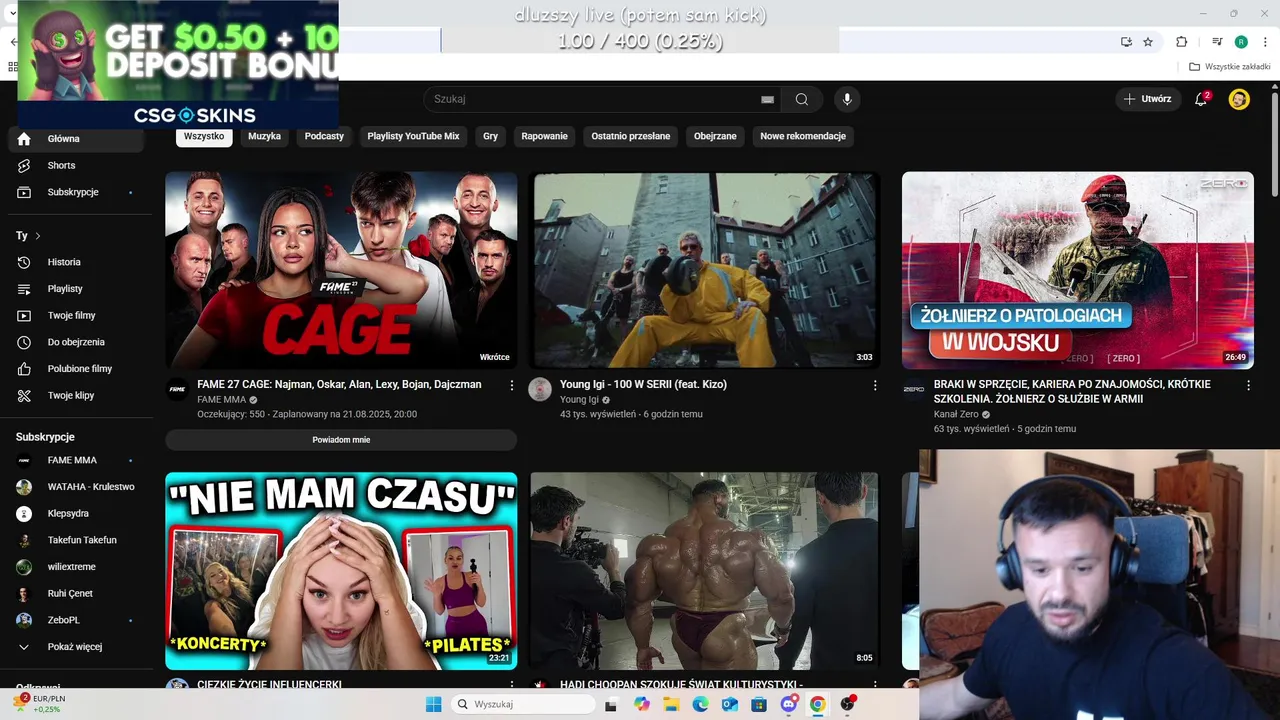Open Microsoft Store from the taskbar
Image resolution: width=1280 pixels, height=720 pixels.
pos(759,704)
